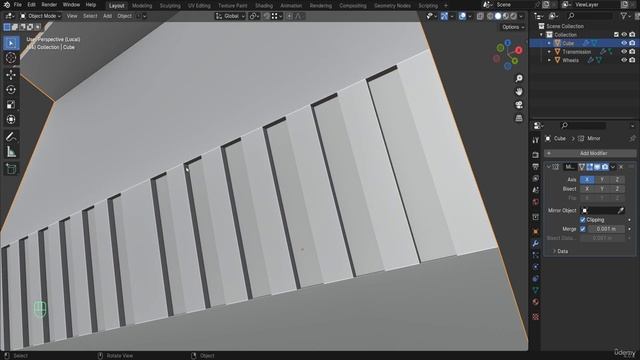The image size is (640, 360).
Task: Toggle Bisect X button
Action: pos(587,189)
